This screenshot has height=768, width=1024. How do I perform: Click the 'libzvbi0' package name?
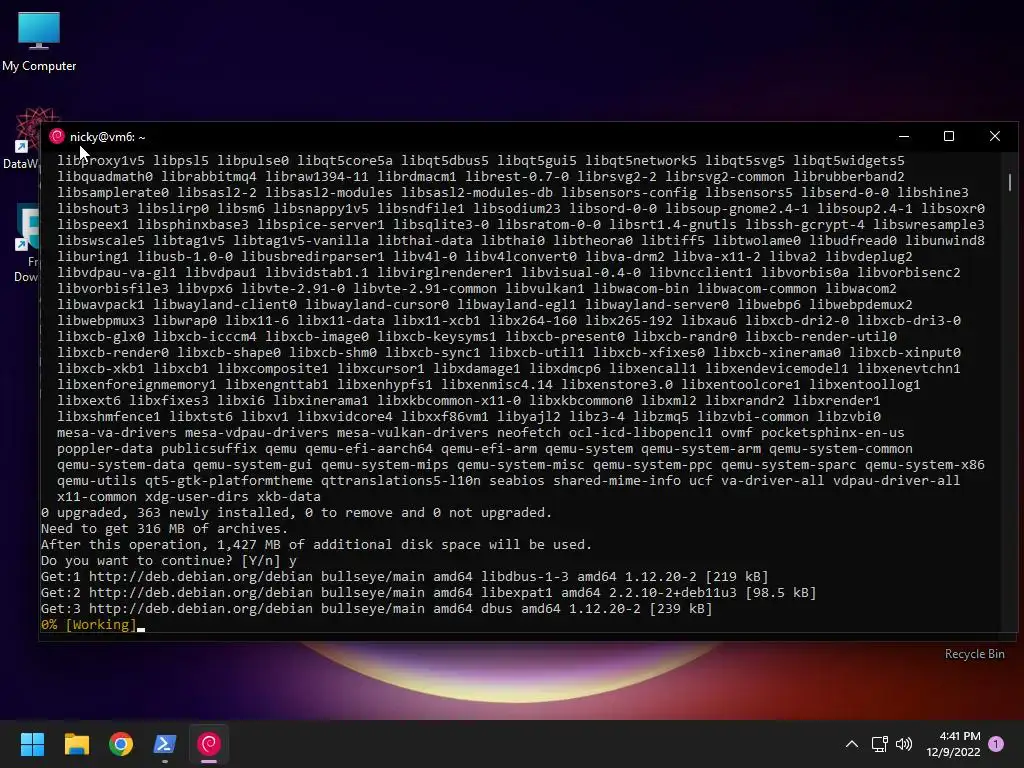click(x=849, y=417)
